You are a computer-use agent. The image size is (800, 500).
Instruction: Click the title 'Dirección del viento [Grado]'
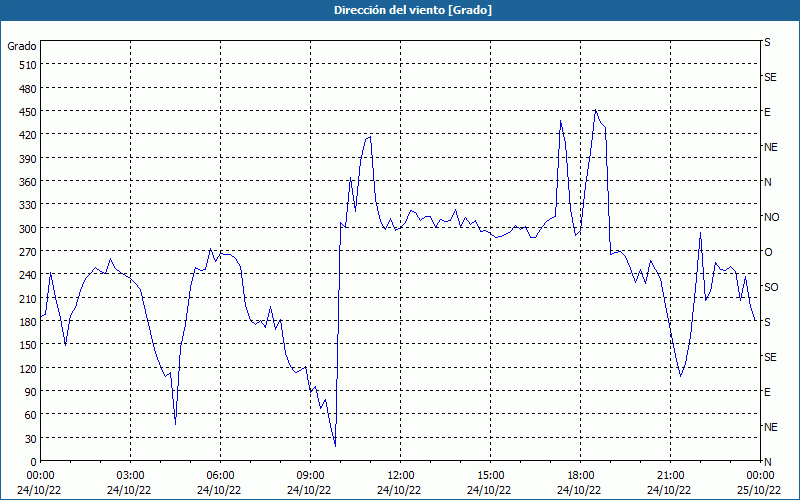[x=413, y=10]
